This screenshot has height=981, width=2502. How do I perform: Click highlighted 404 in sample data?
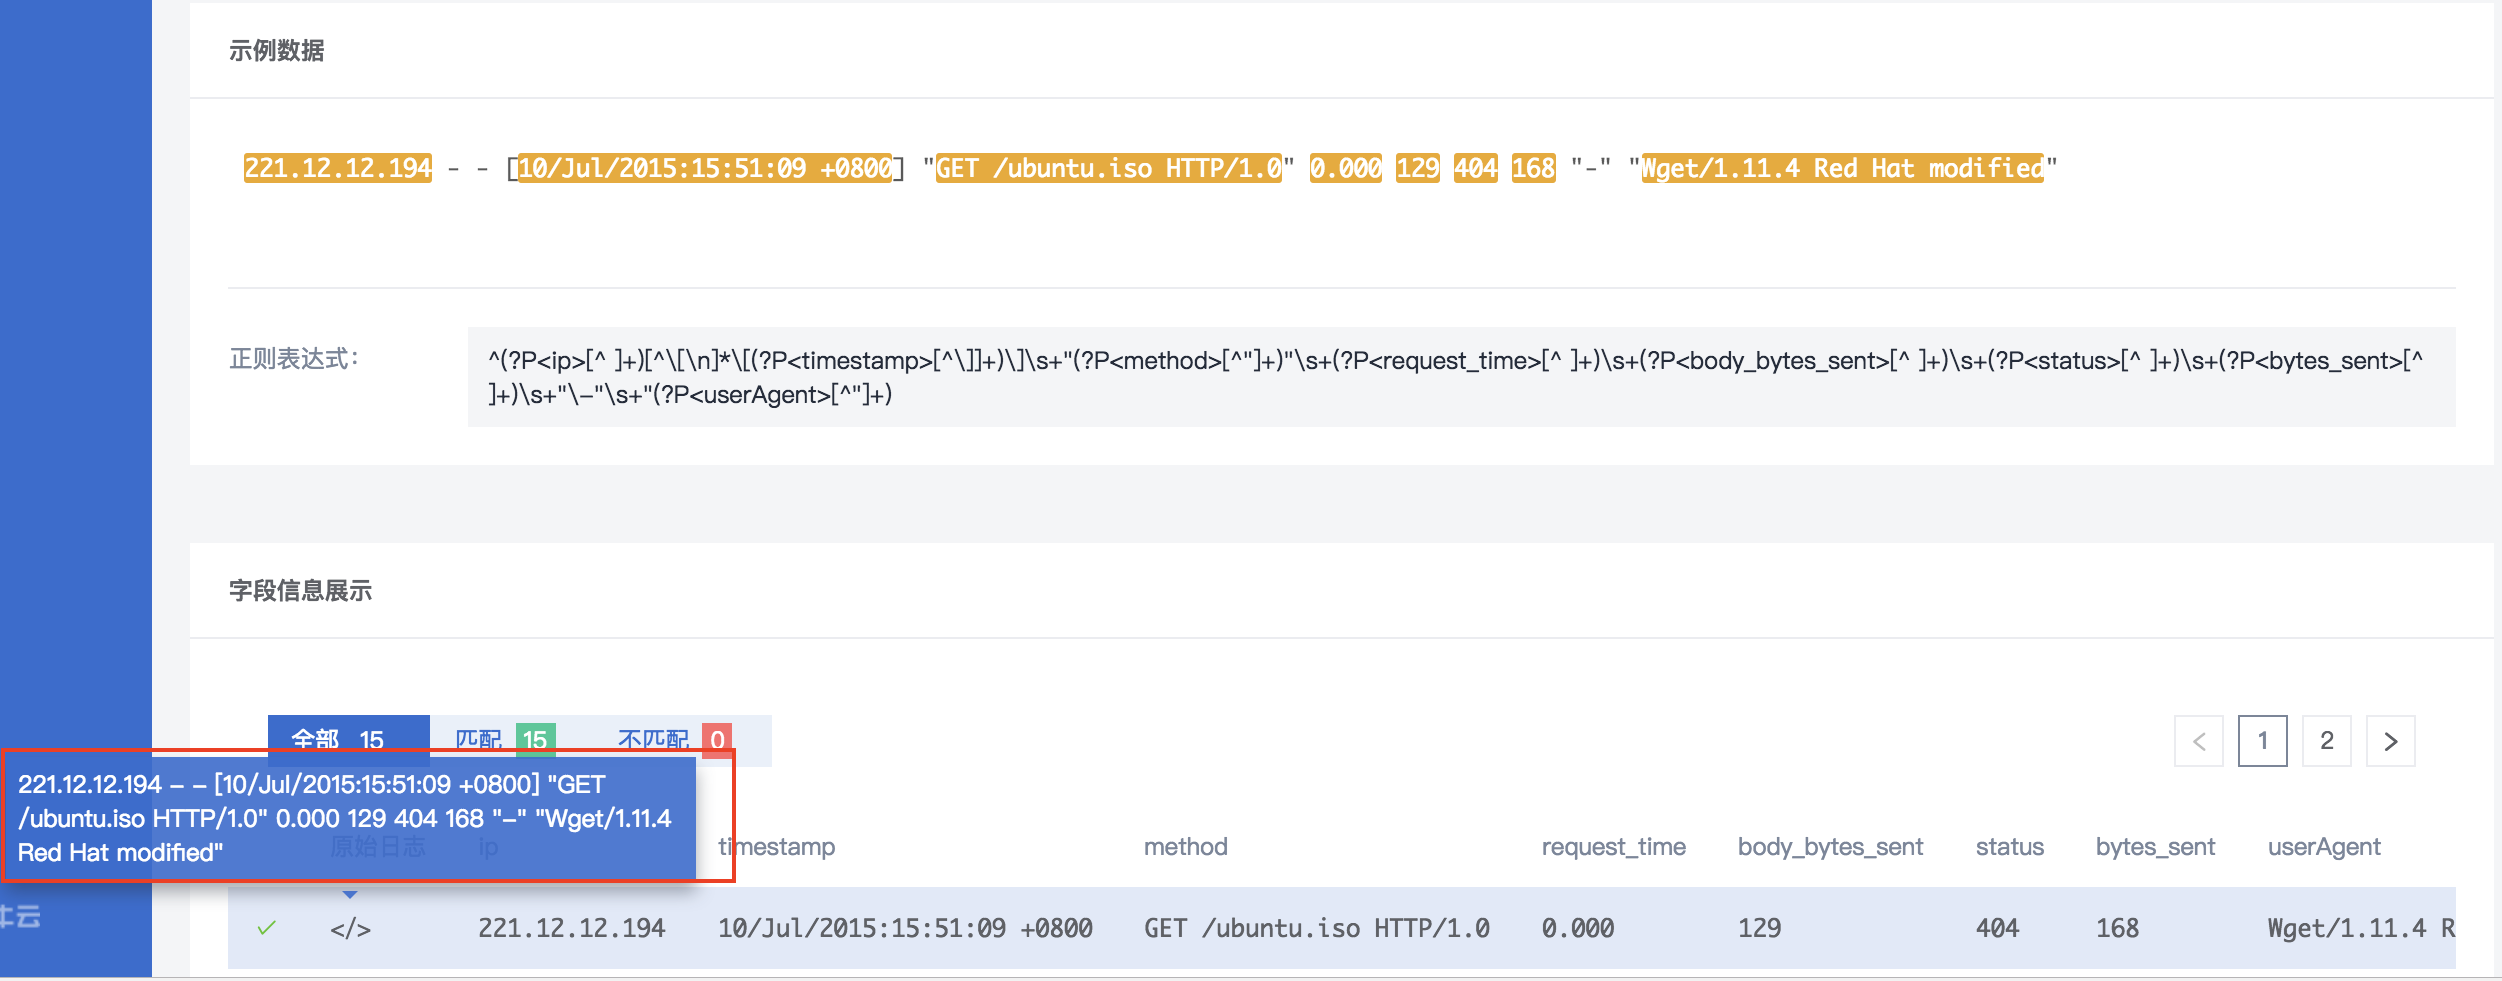point(1476,168)
